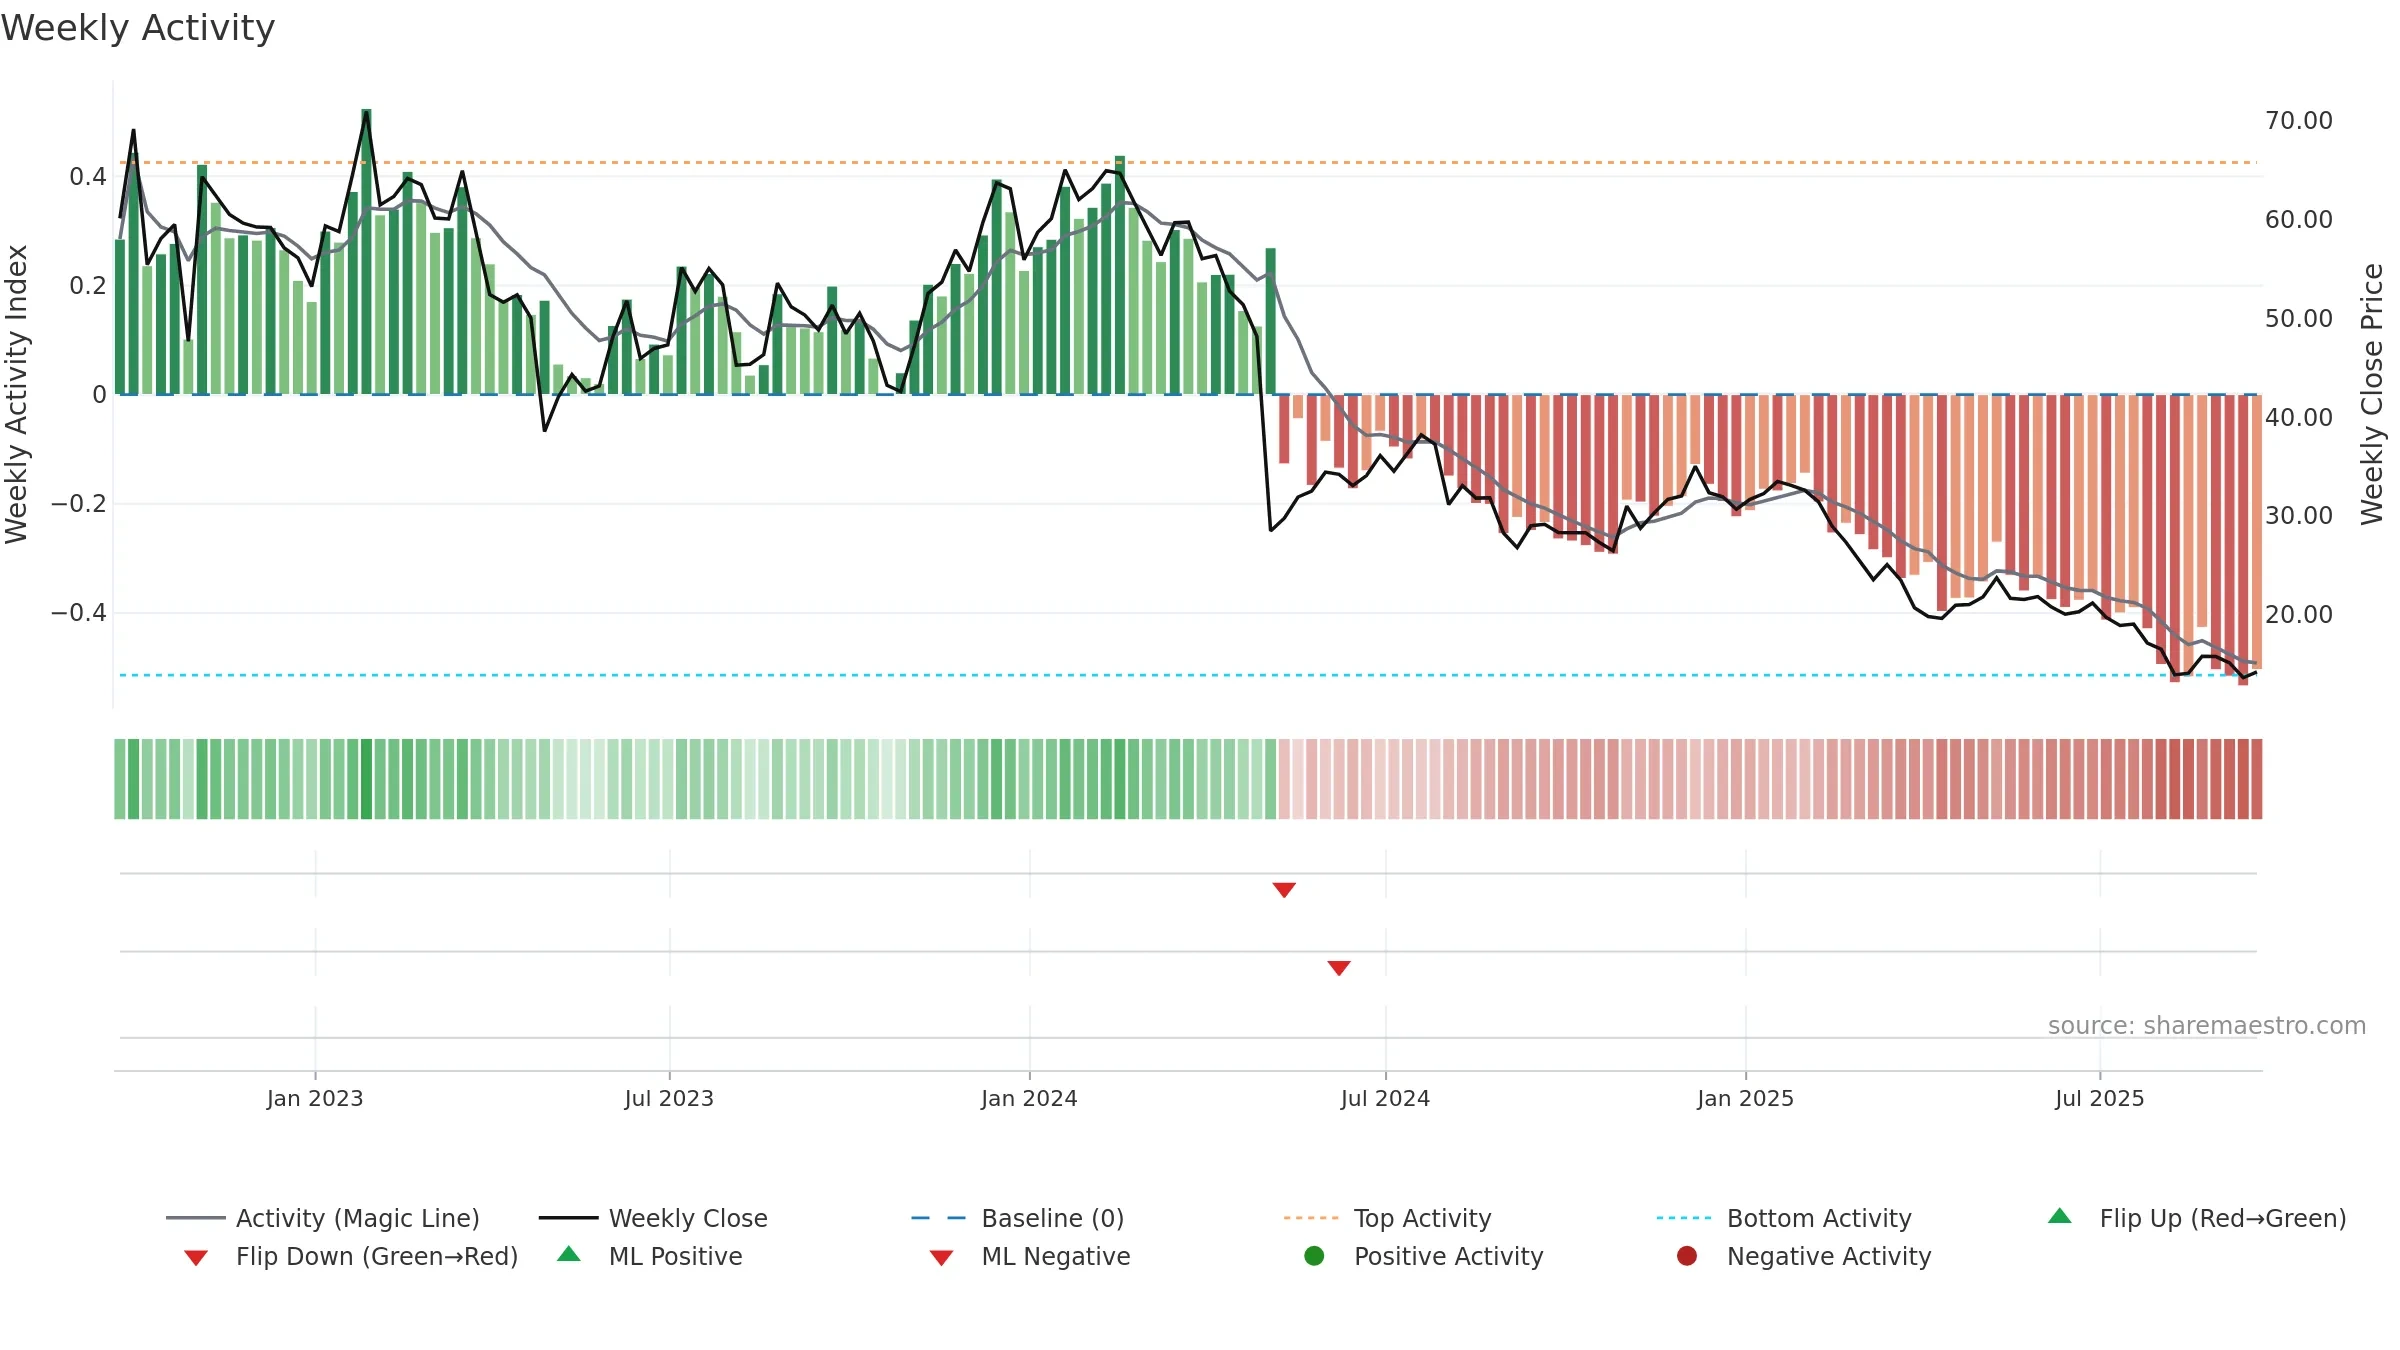The width and height of the screenshot is (2400, 1350).
Task: Click the 50.00 price axis label
Action: (x=2298, y=318)
